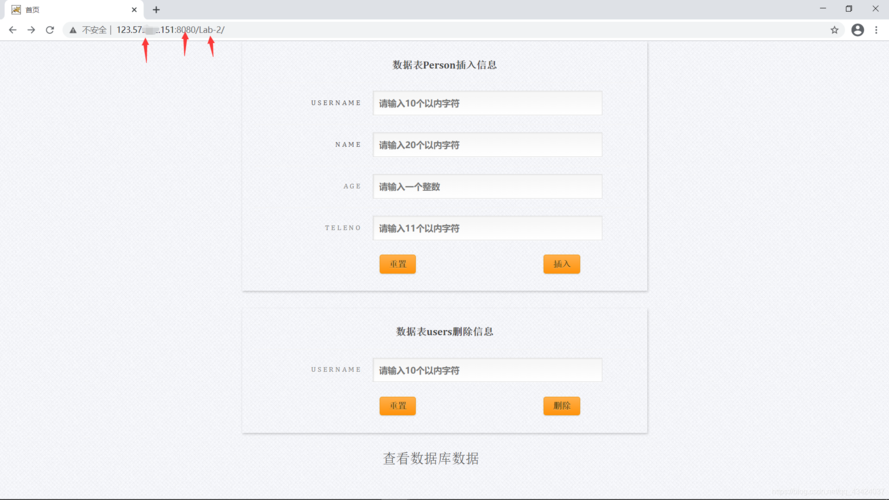The width and height of the screenshot is (889, 500).
Task: Reload the page with the refresh icon
Action: tap(50, 30)
